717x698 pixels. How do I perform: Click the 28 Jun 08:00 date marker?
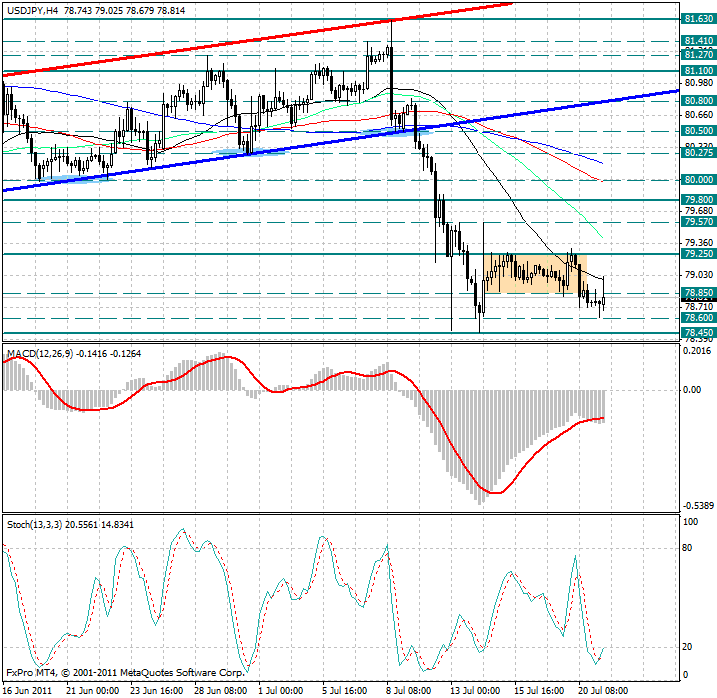tap(221, 690)
